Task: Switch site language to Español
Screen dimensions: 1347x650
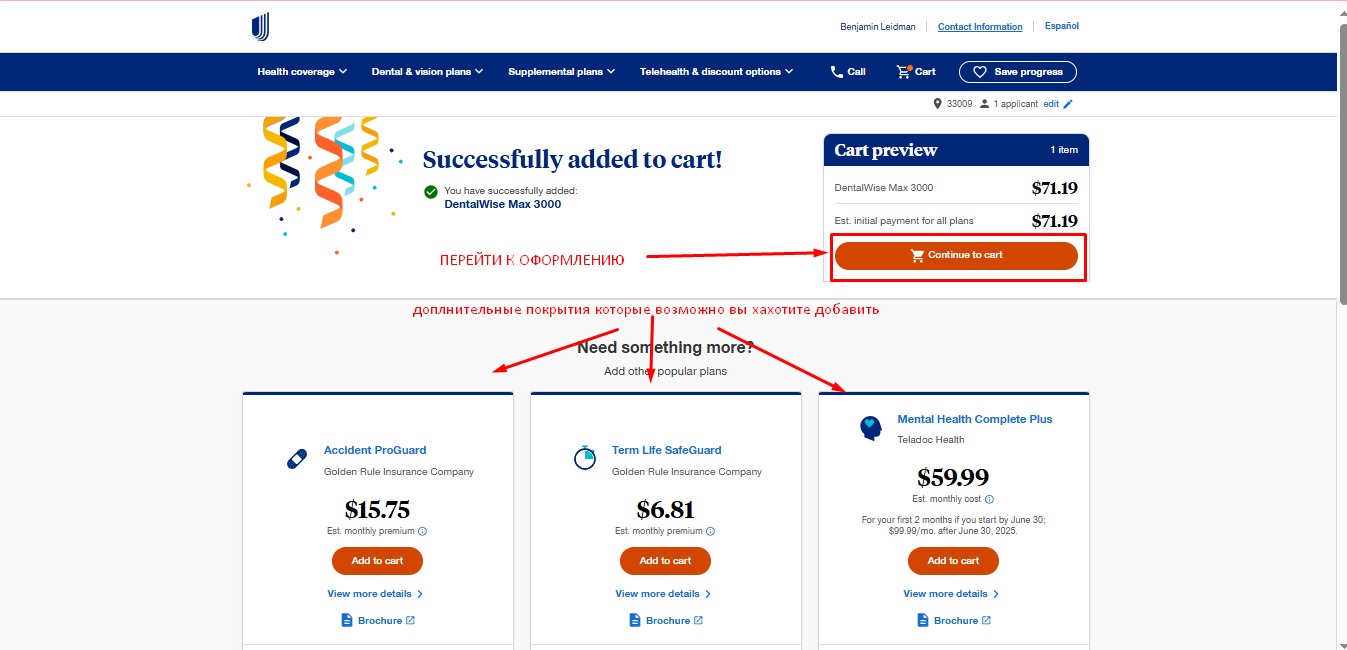Action: point(1061,26)
